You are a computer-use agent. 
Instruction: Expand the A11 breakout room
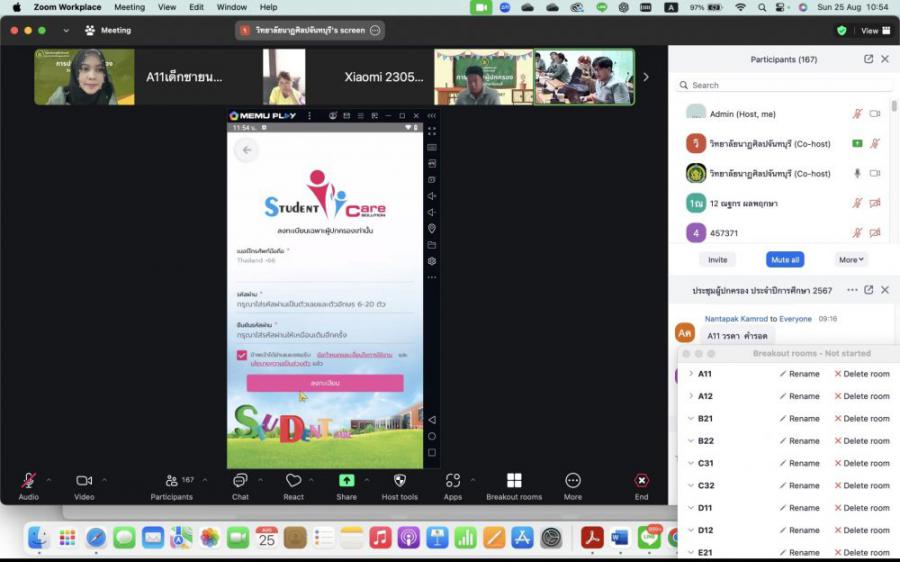click(x=690, y=374)
